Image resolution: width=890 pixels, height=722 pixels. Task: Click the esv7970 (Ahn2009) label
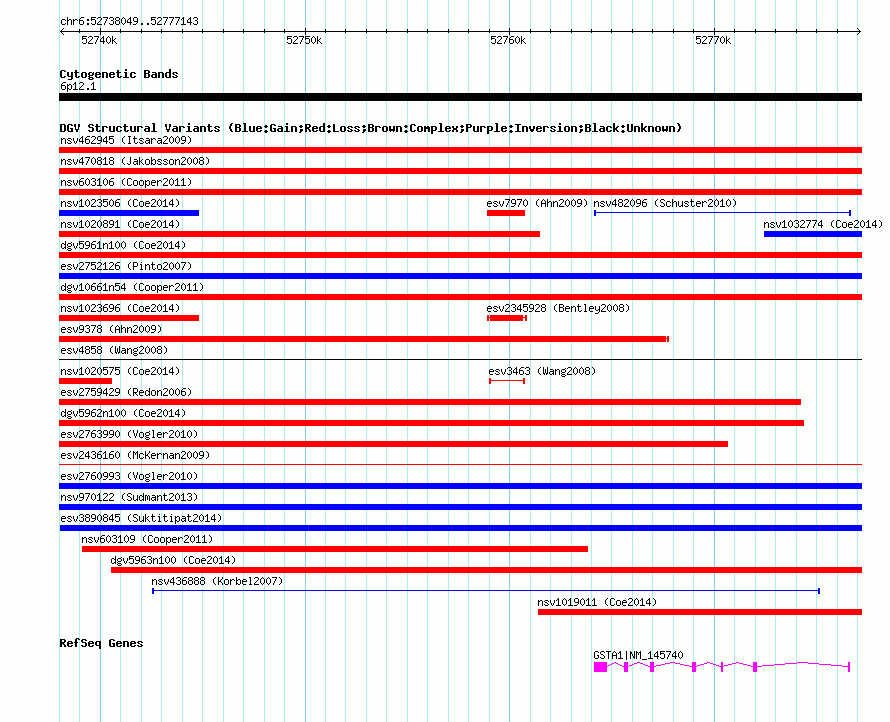tap(537, 203)
